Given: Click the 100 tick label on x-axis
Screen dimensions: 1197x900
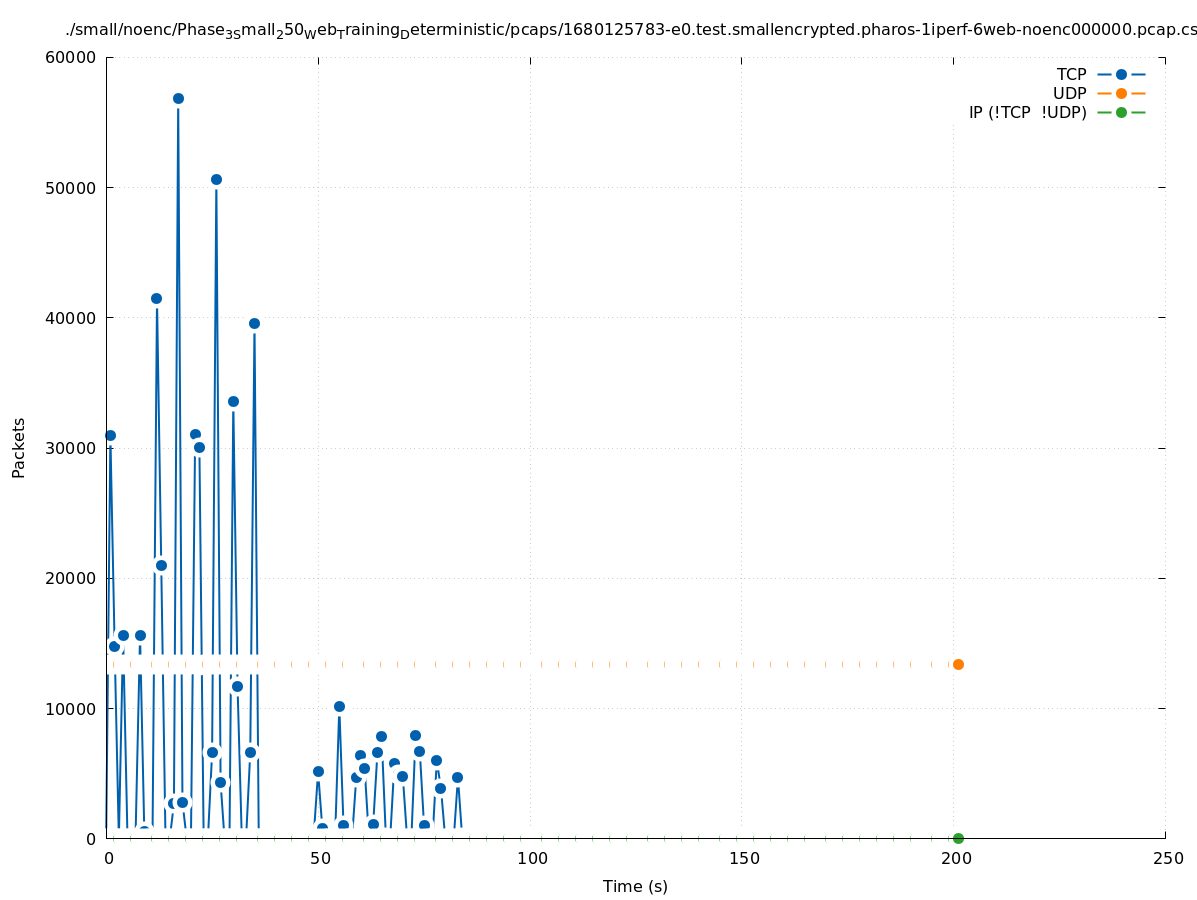Looking at the screenshot, I should (x=531, y=859).
